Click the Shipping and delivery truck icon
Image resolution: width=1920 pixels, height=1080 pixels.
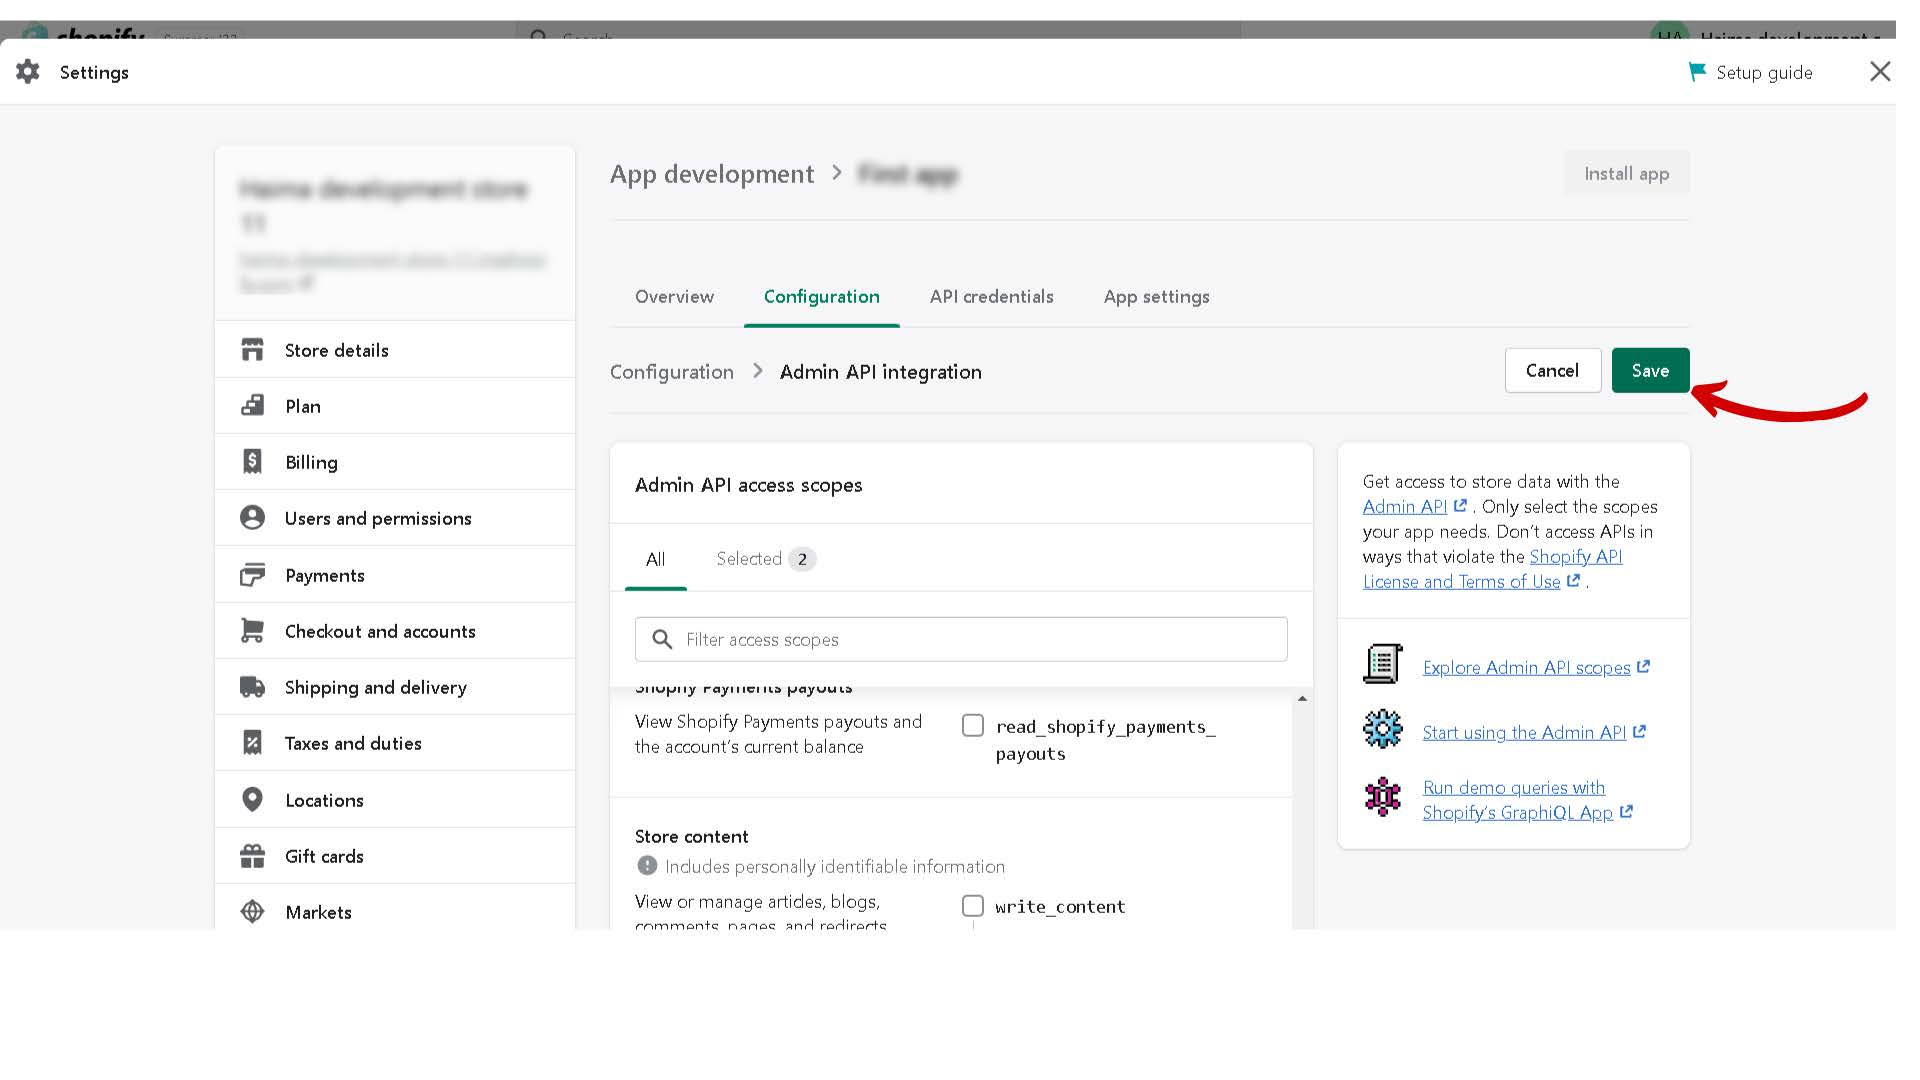coord(252,687)
